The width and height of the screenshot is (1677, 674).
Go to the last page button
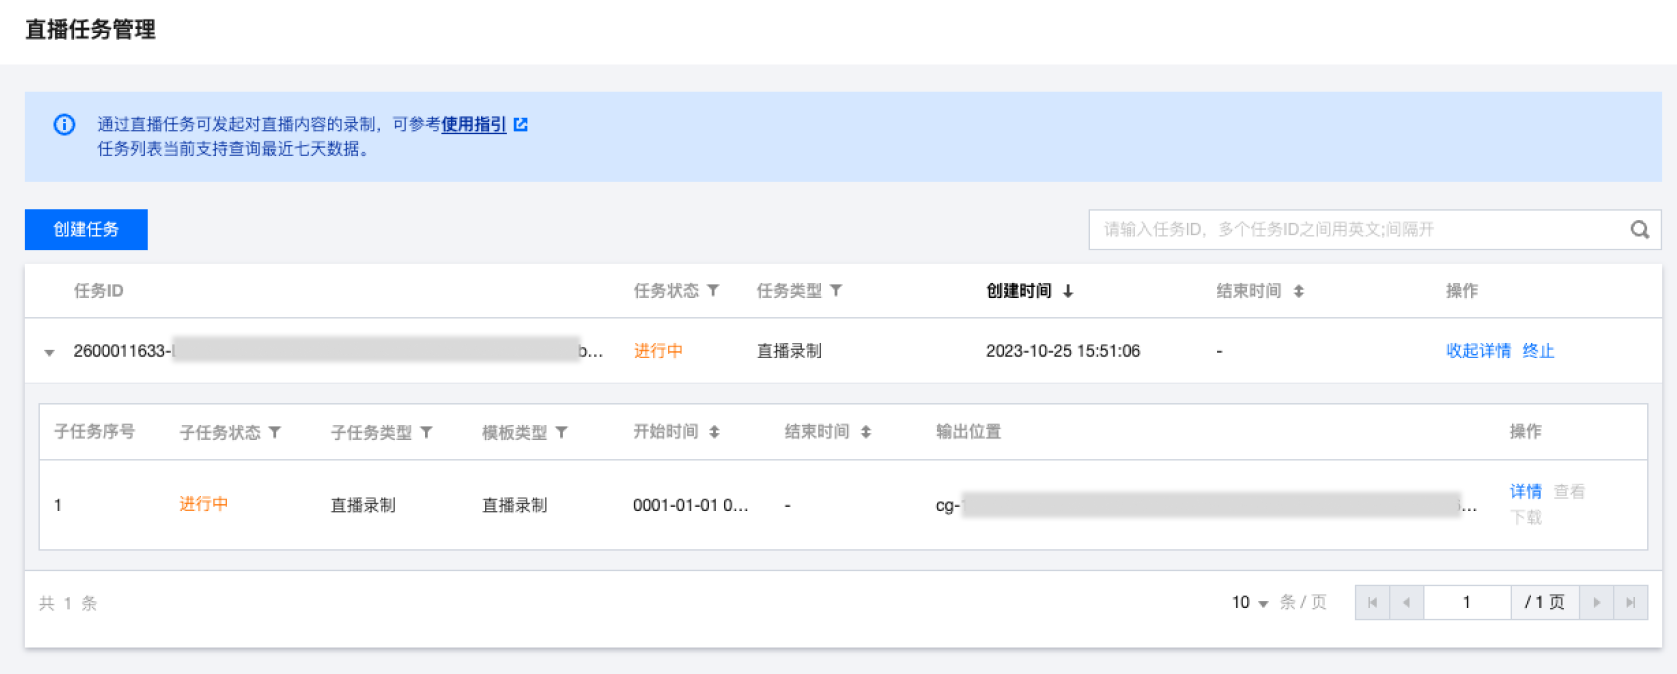point(1630,603)
